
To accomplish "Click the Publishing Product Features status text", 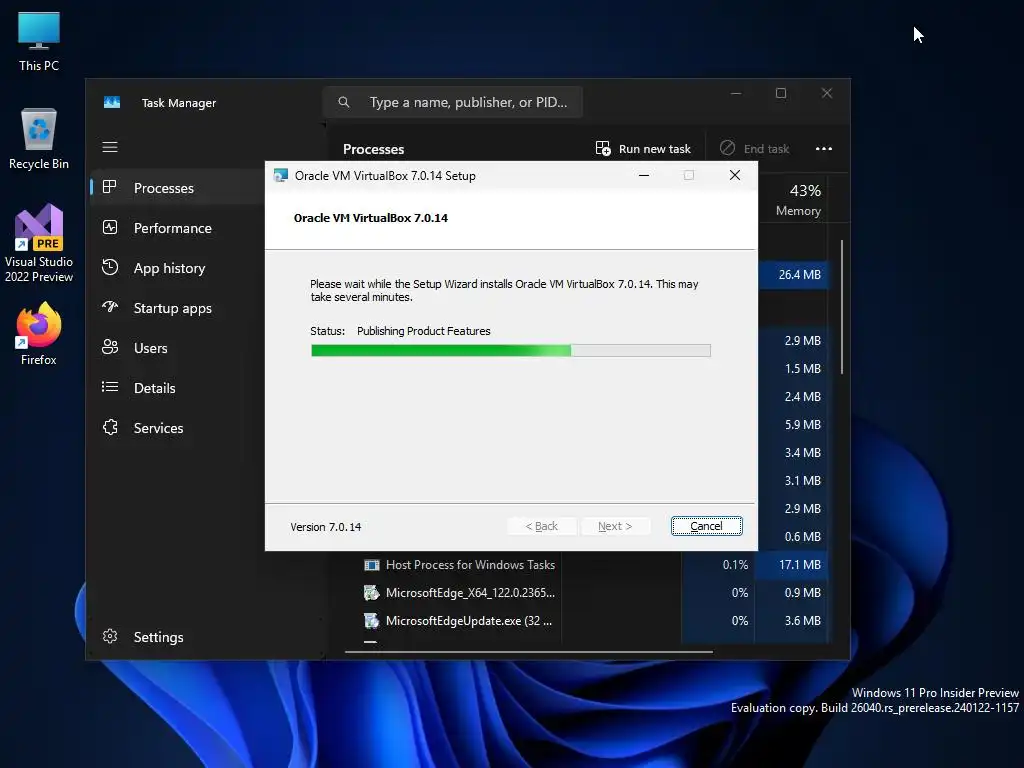I will click(424, 331).
